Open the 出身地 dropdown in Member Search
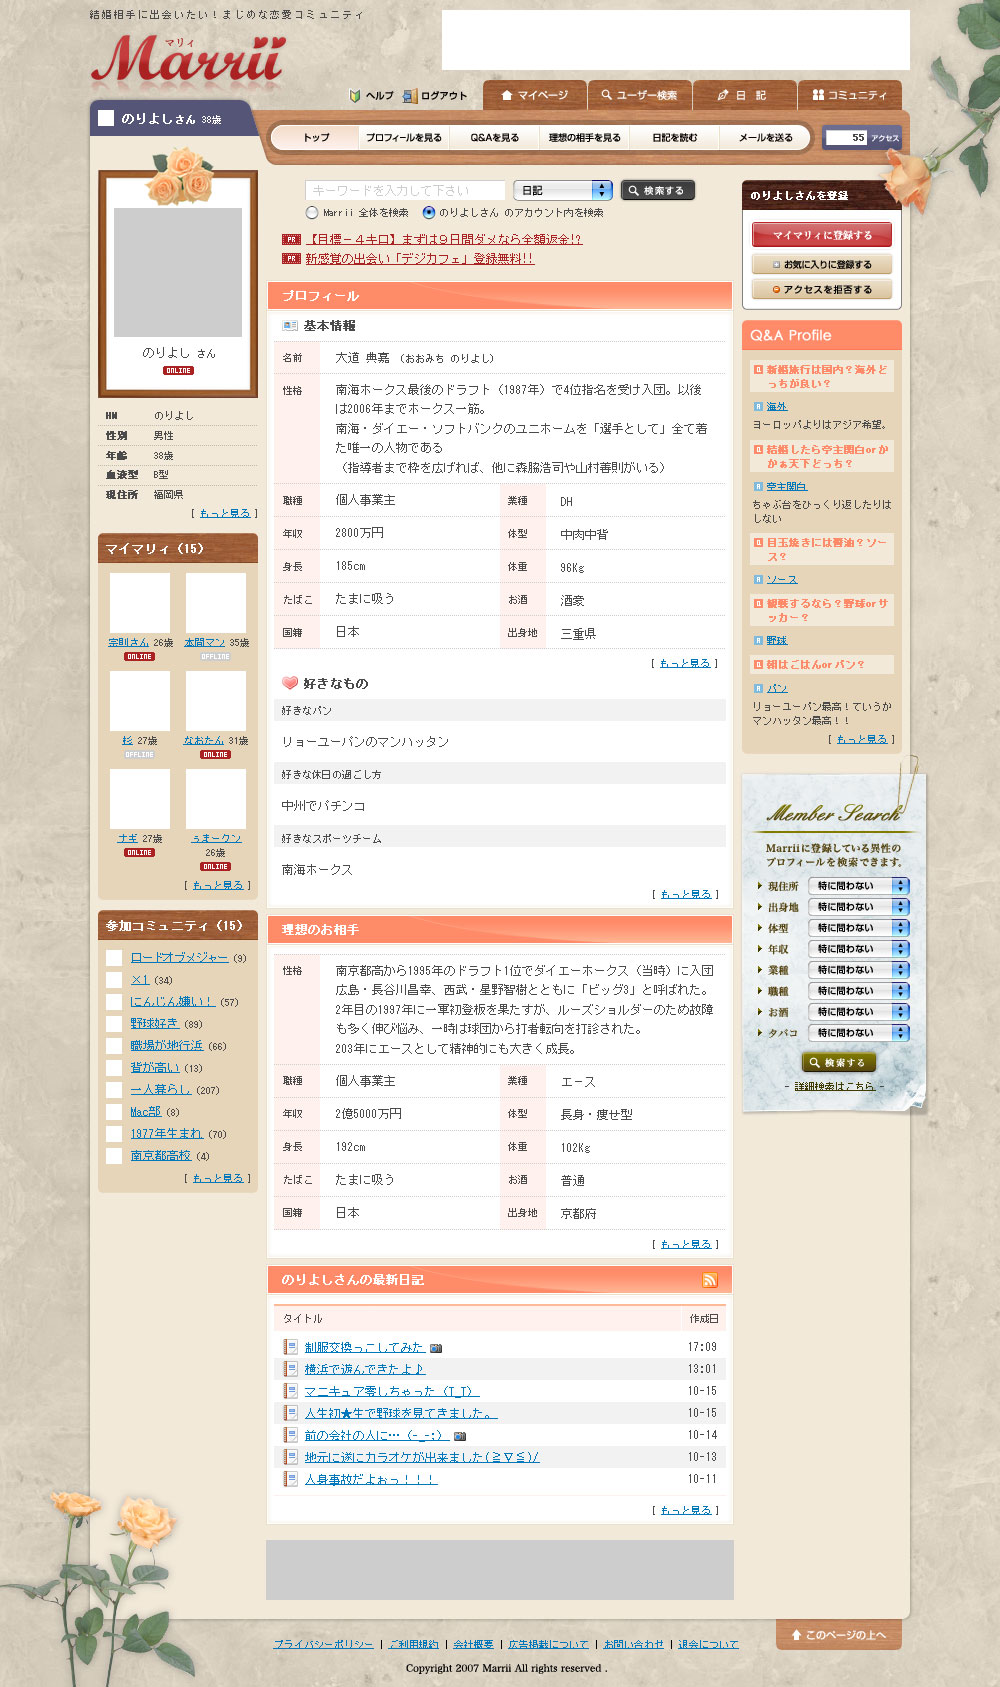 859,907
